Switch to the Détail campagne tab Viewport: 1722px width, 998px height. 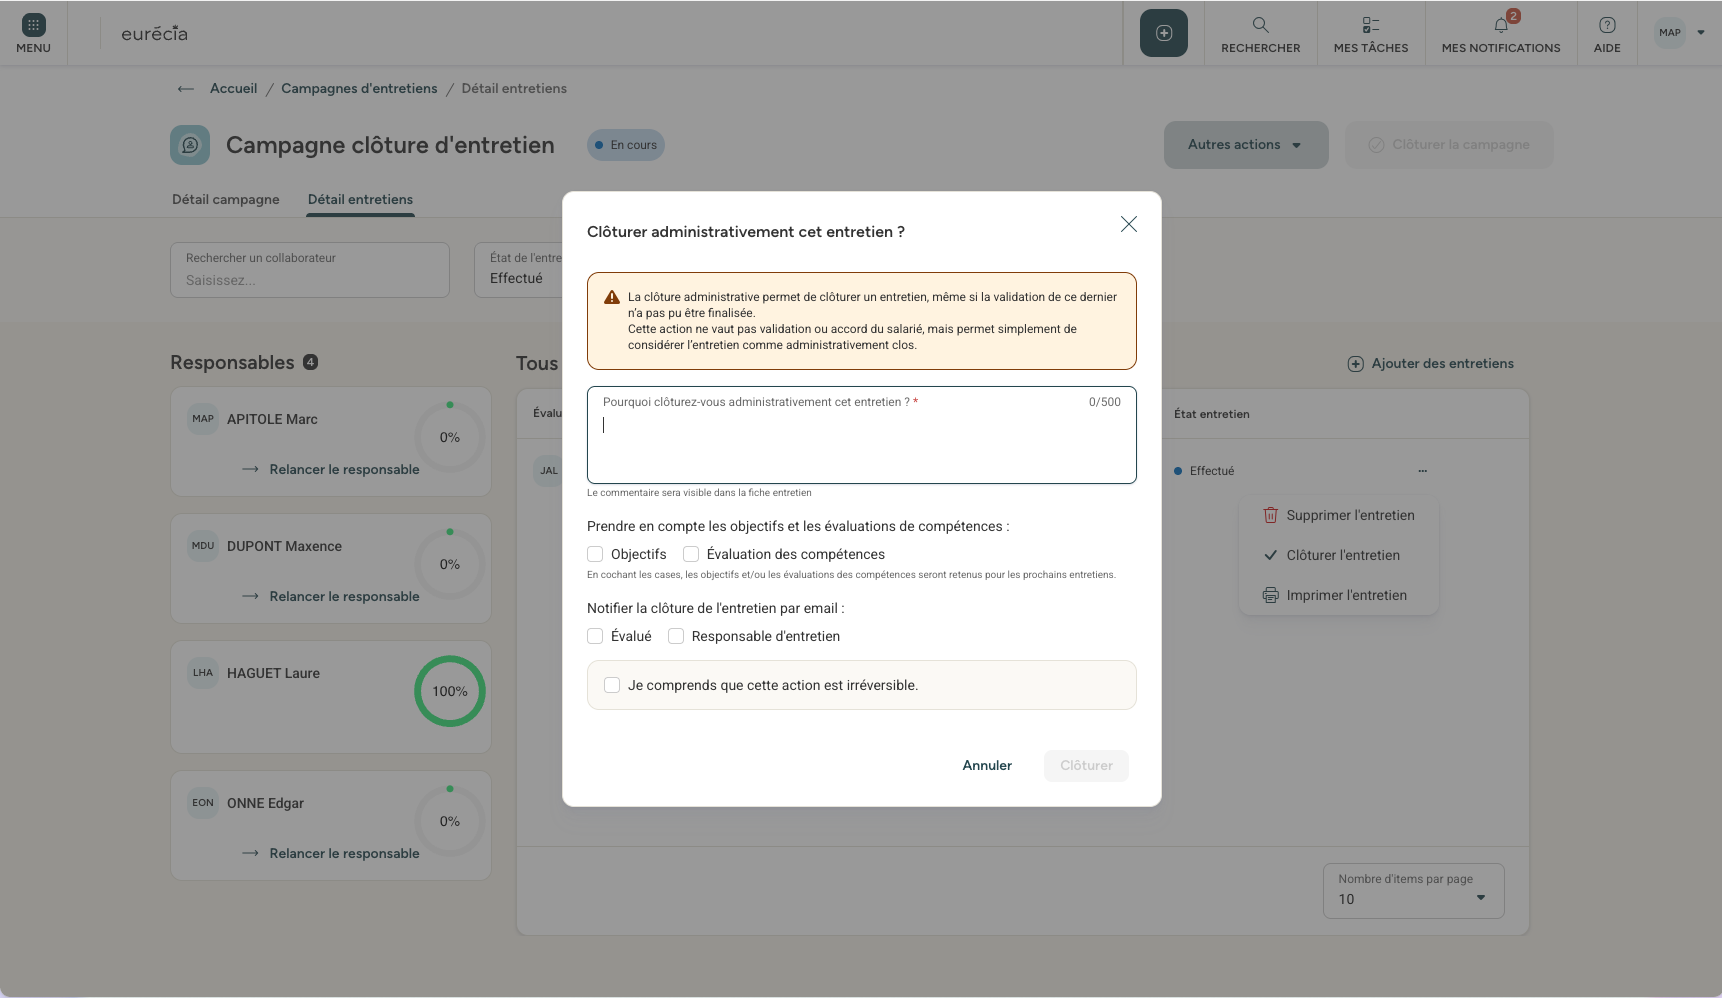[226, 200]
